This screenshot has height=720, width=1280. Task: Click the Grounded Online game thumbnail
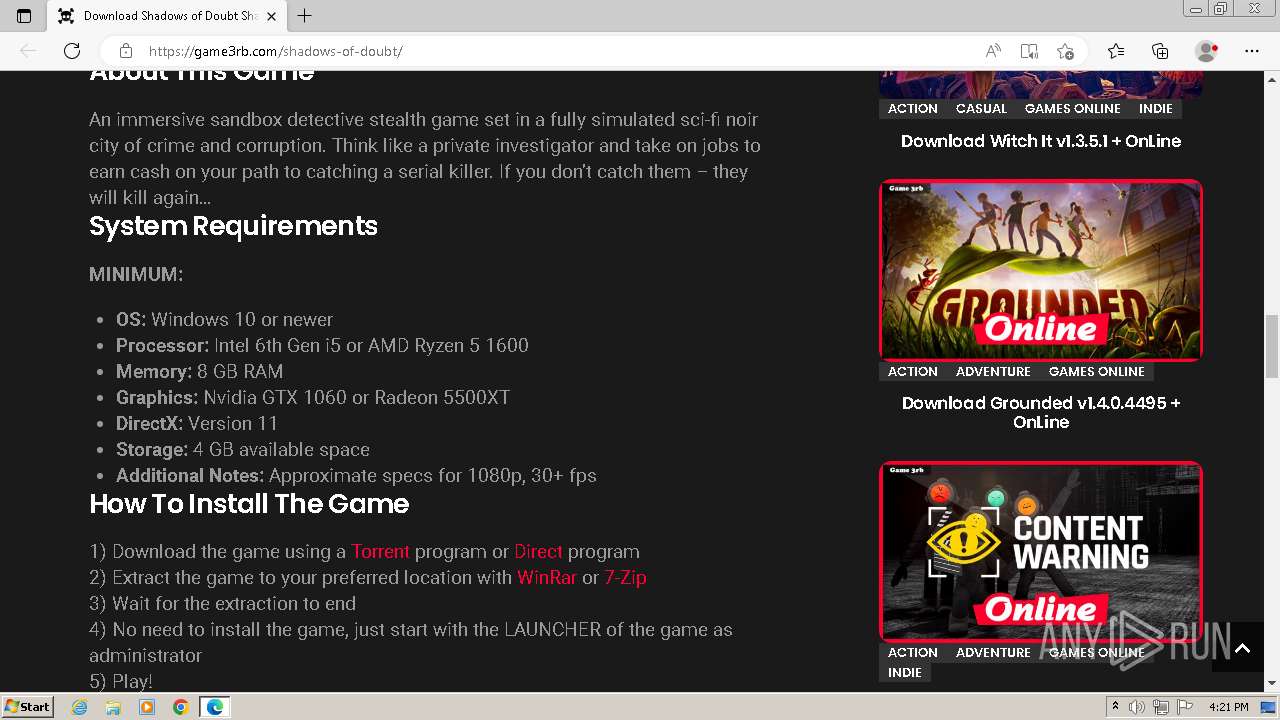click(x=1041, y=270)
